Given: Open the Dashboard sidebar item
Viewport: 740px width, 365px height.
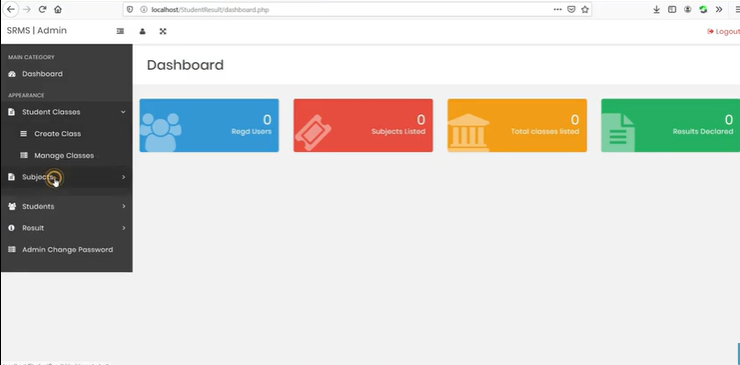Looking at the screenshot, I should 67,74.
